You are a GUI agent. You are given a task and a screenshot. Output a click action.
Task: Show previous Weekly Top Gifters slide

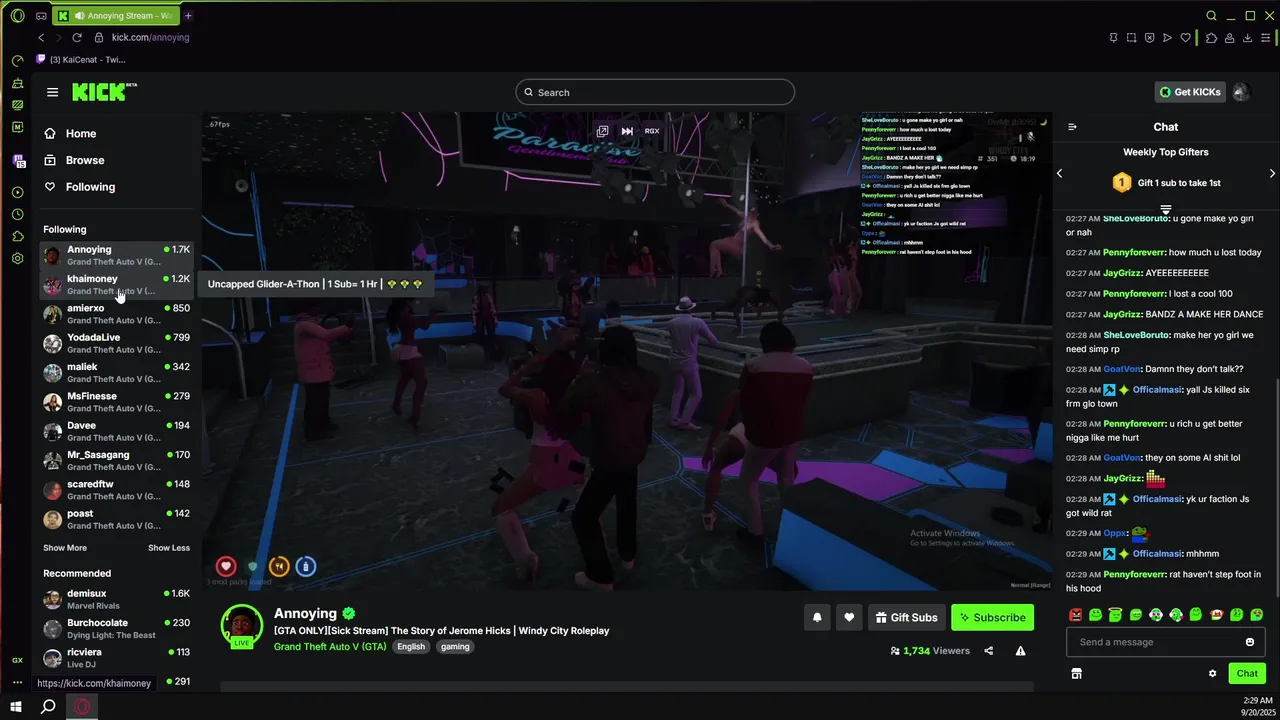(x=1060, y=173)
